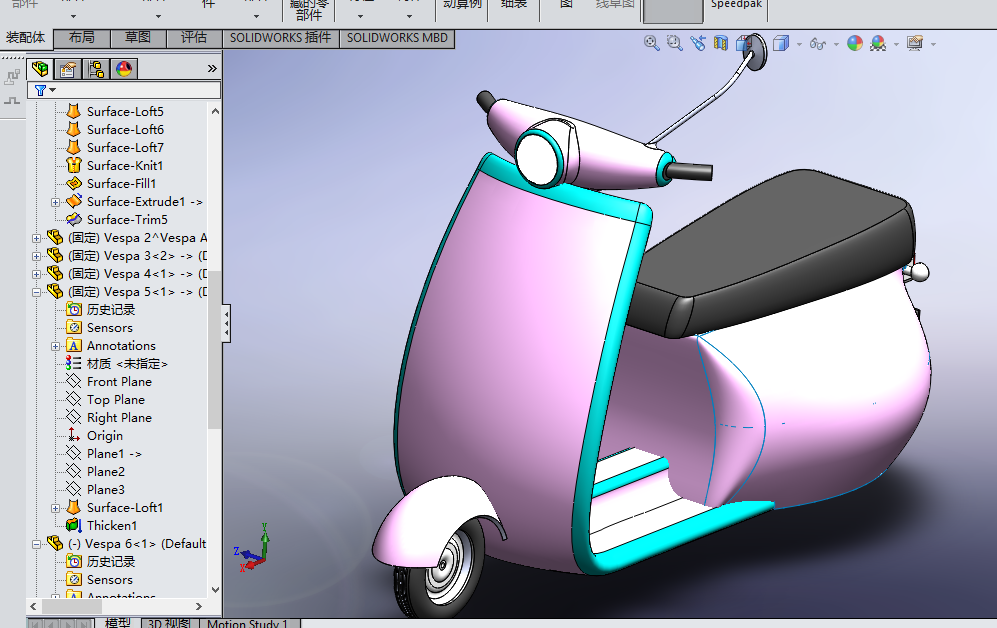Open the Display Style dropdown arrow
997x628 pixels.
(x=799, y=44)
